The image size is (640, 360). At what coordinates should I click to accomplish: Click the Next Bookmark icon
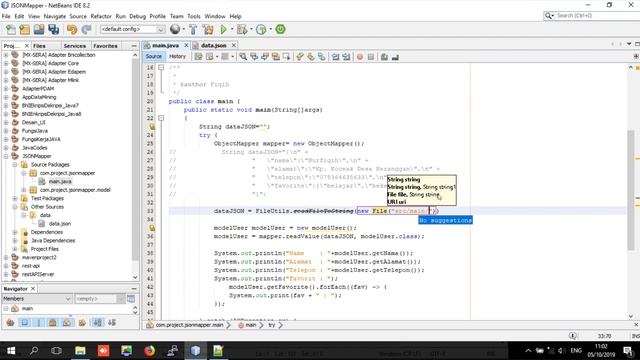(x=311, y=57)
